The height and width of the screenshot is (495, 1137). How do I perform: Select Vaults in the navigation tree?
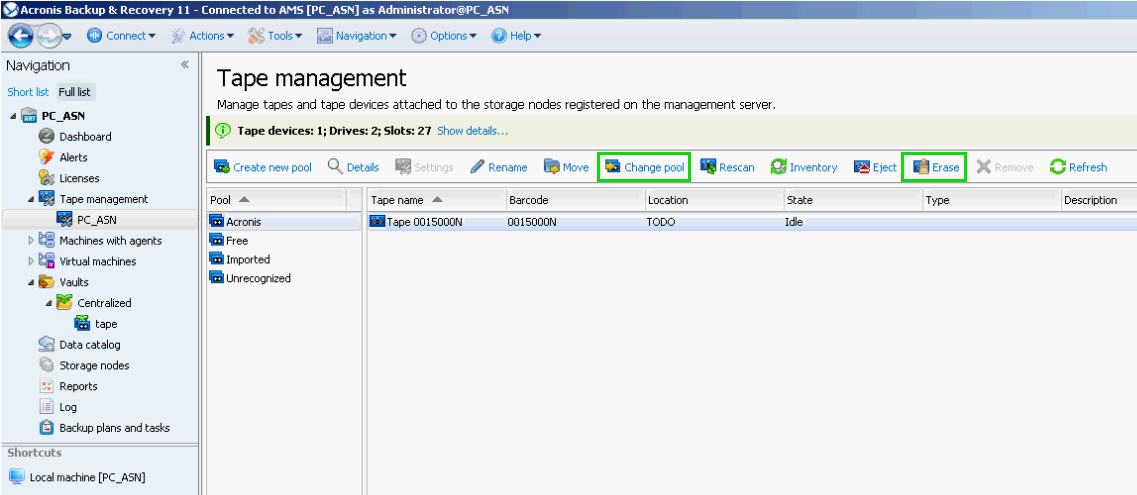coord(64,282)
